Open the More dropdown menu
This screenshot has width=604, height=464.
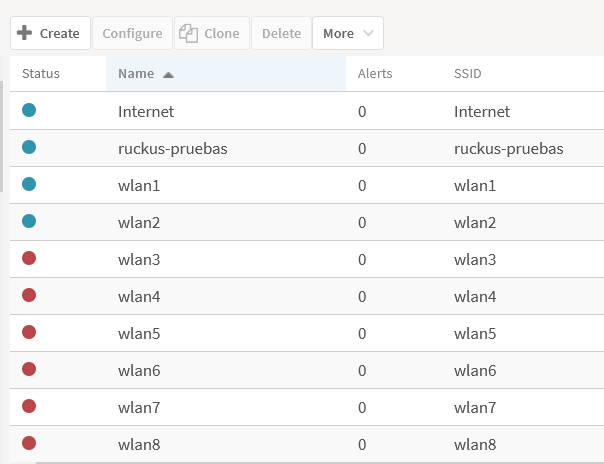tap(347, 33)
